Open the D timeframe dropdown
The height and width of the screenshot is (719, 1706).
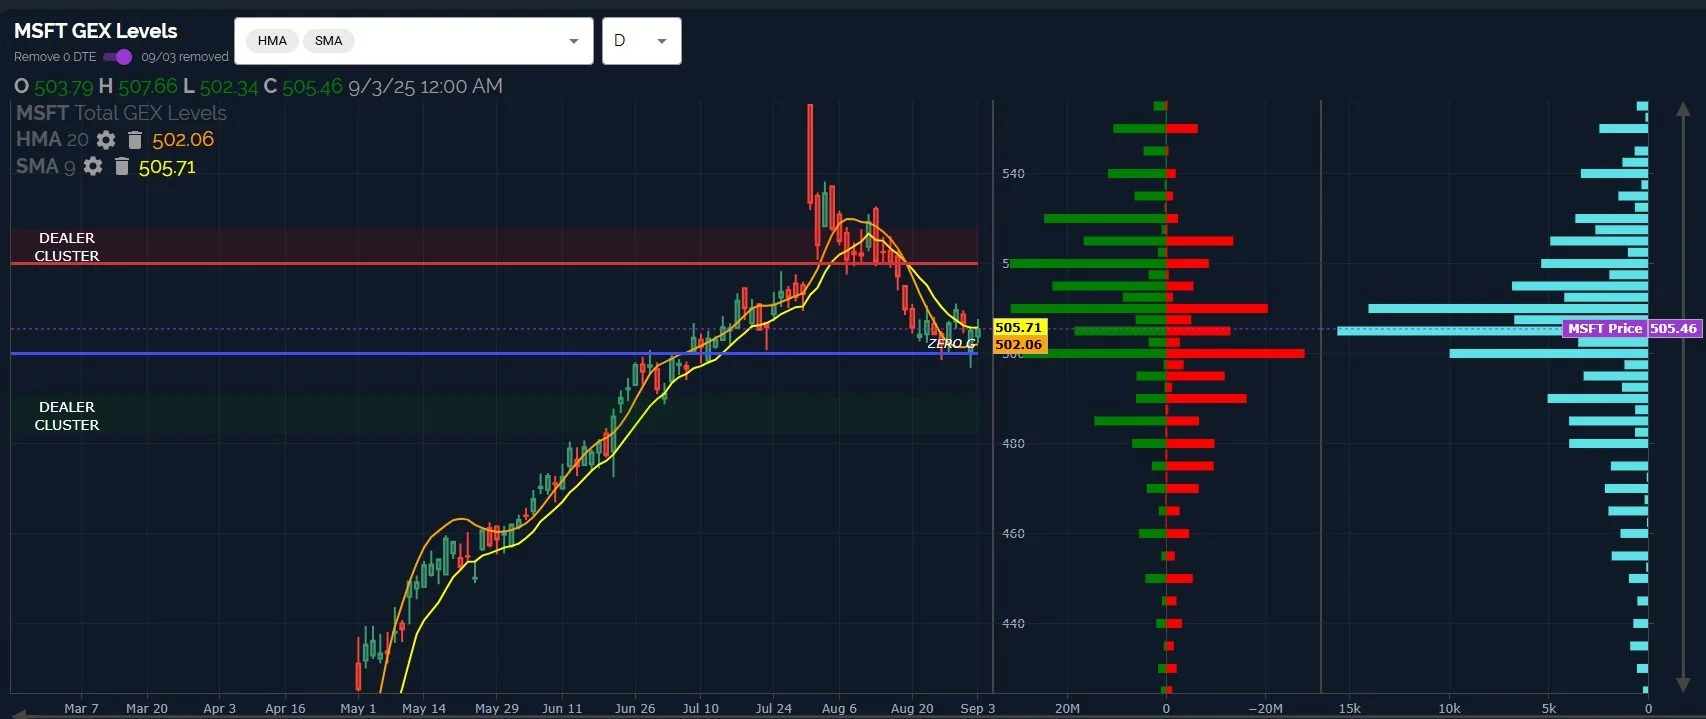[642, 41]
